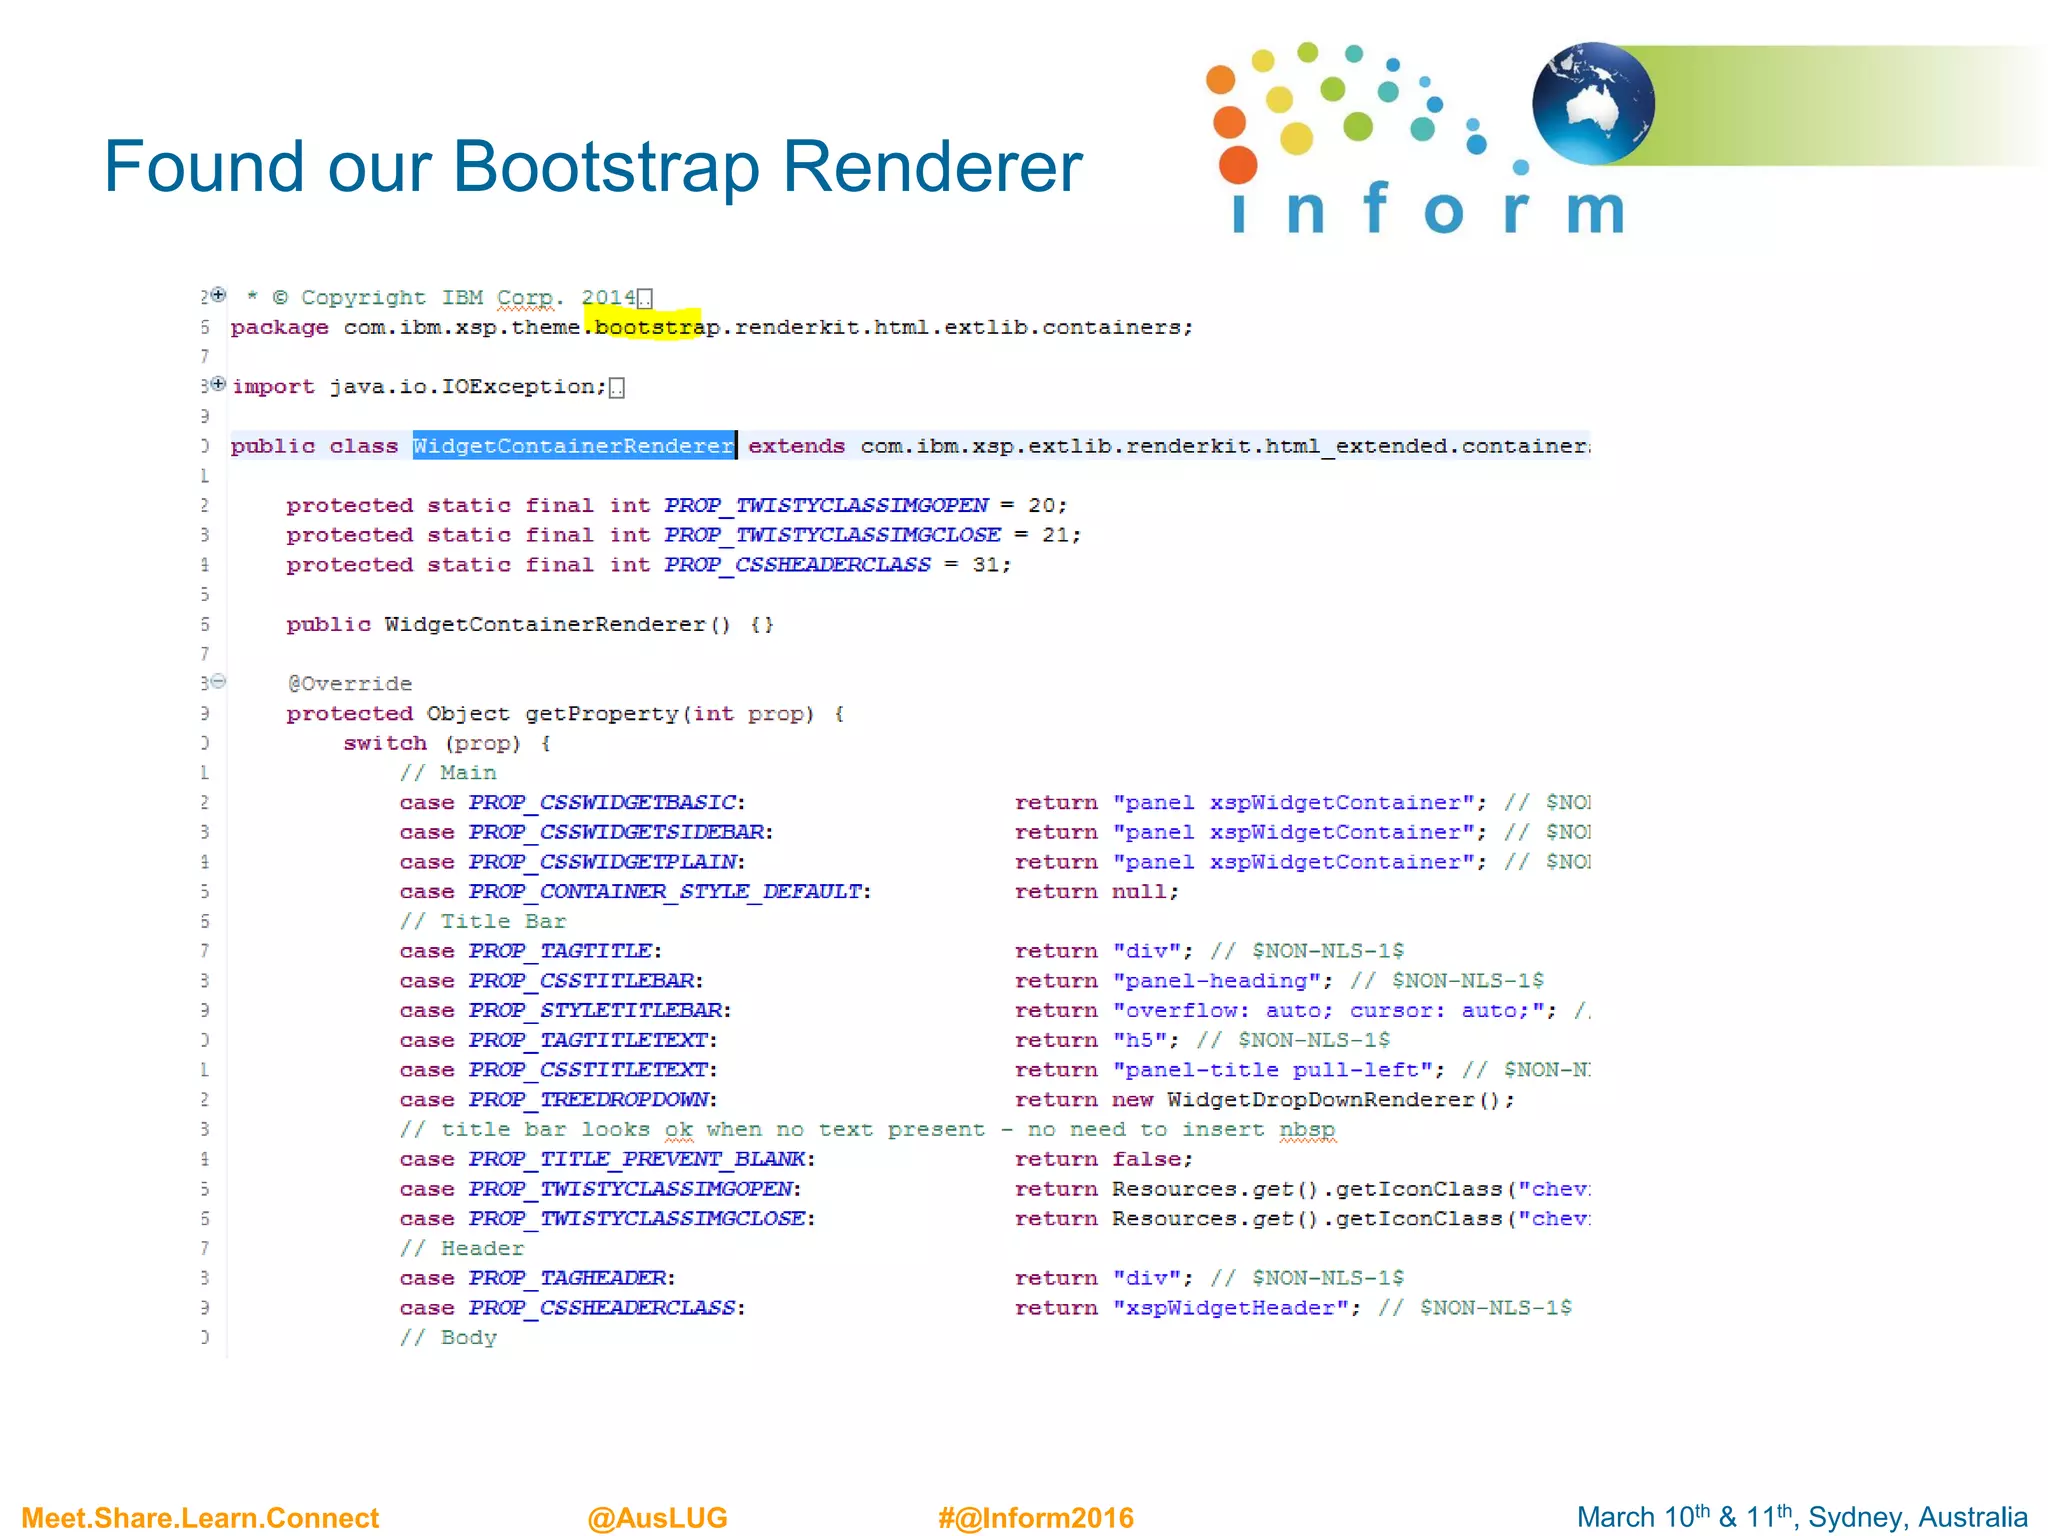Click case PROP_TITLE_PREVENT_BLANK
Image resolution: width=2048 pixels, height=1536 pixels.
(607, 1159)
